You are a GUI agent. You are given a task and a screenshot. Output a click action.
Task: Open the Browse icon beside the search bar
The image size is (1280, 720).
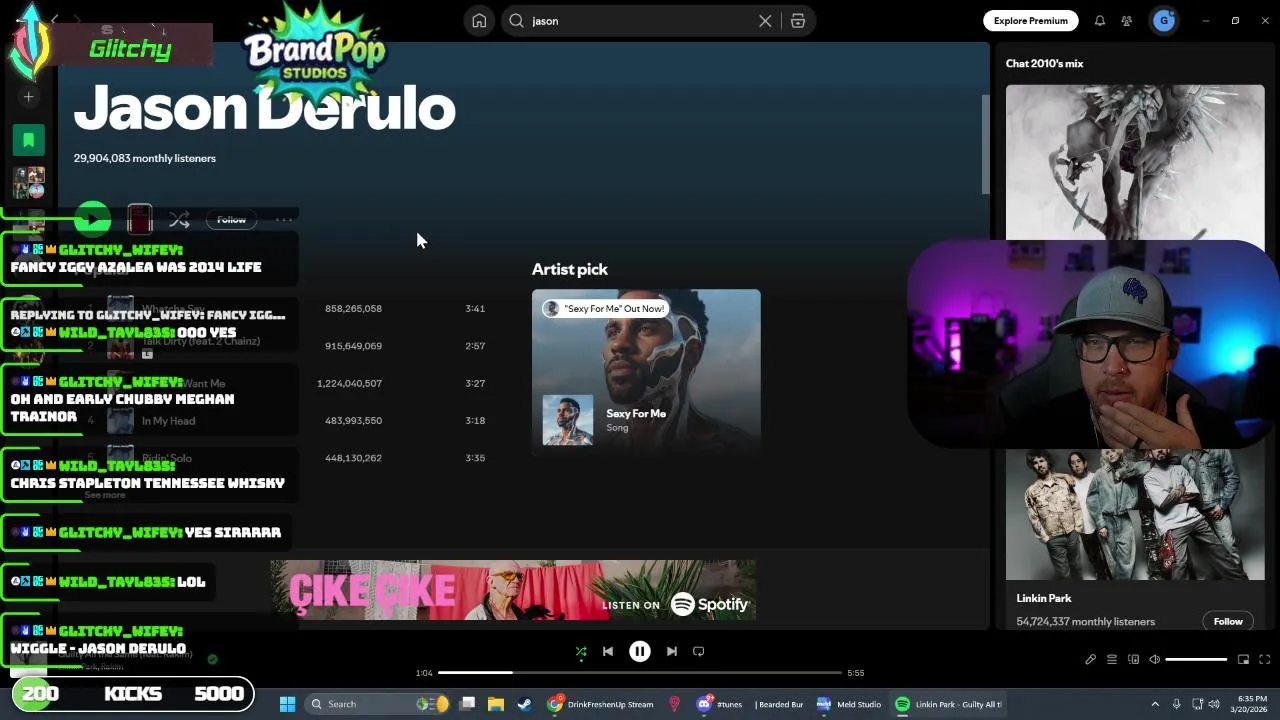798,21
